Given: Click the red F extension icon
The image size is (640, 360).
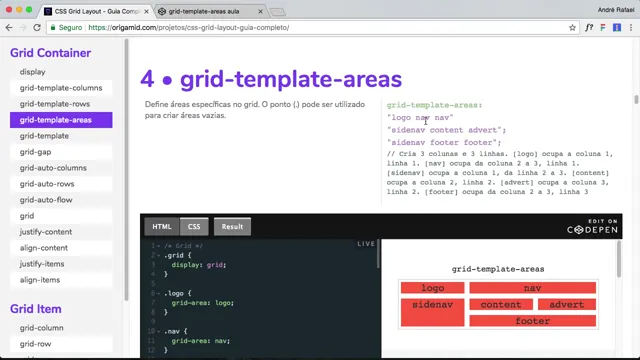Looking at the screenshot, I should pyautogui.click(x=603, y=27).
